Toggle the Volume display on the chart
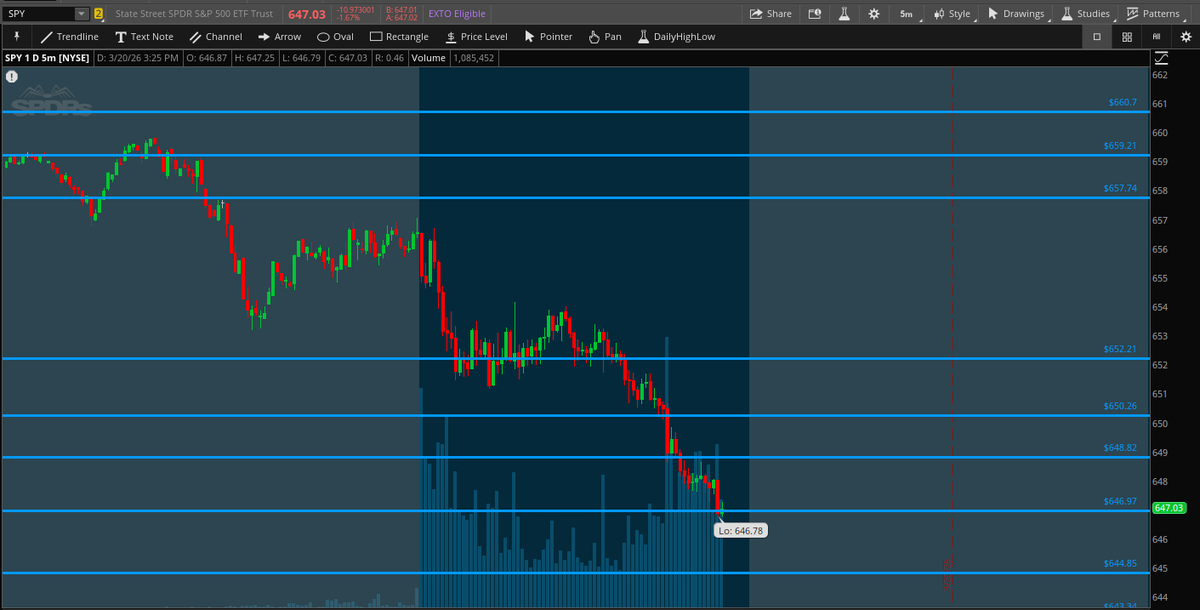Image resolution: width=1200 pixels, height=610 pixels. tap(428, 57)
